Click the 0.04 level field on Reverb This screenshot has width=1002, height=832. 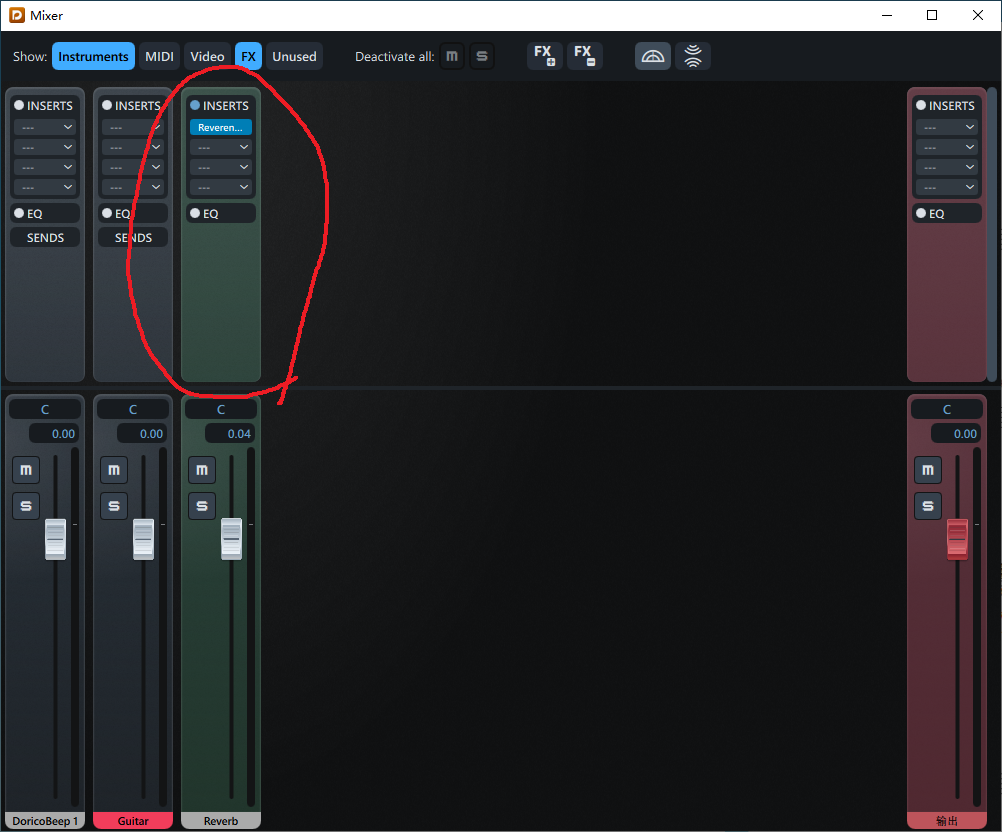pyautogui.click(x=231, y=434)
